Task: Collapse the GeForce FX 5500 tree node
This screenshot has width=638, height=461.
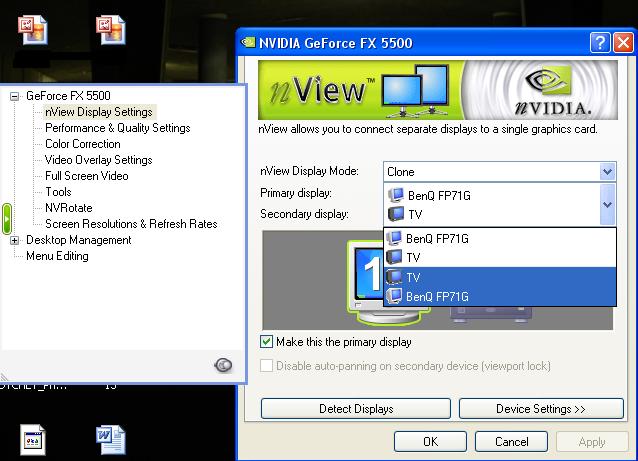Action: click(x=15, y=96)
